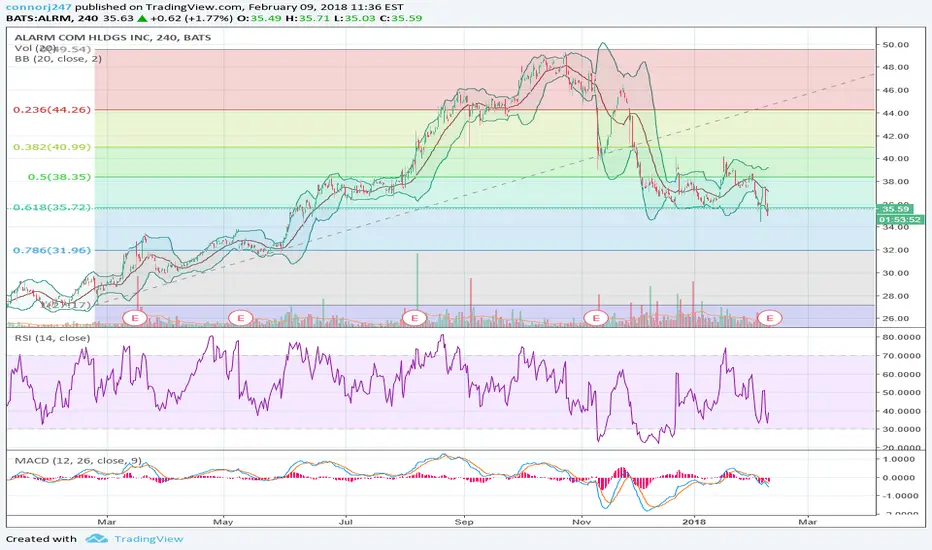The width and height of the screenshot is (932, 550).
Task: Click the Jul label on the time axis
Action: pos(346,522)
